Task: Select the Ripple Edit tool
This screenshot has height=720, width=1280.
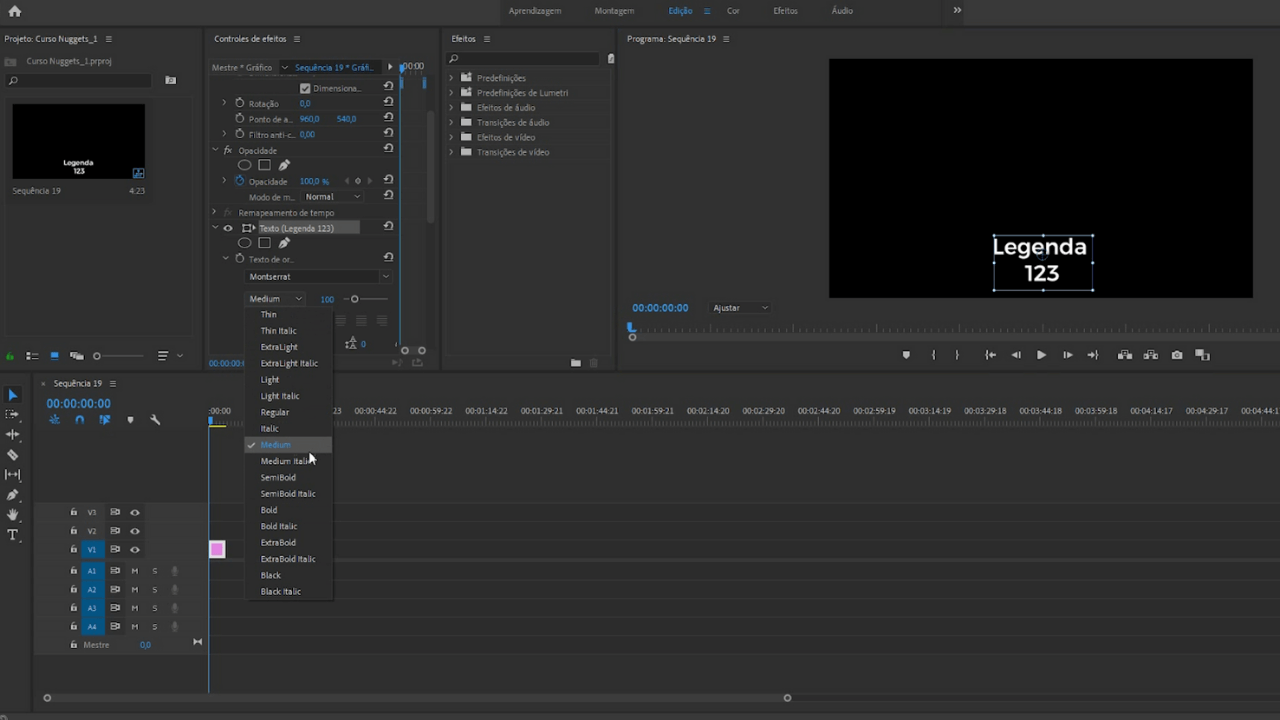Action: 13,435
